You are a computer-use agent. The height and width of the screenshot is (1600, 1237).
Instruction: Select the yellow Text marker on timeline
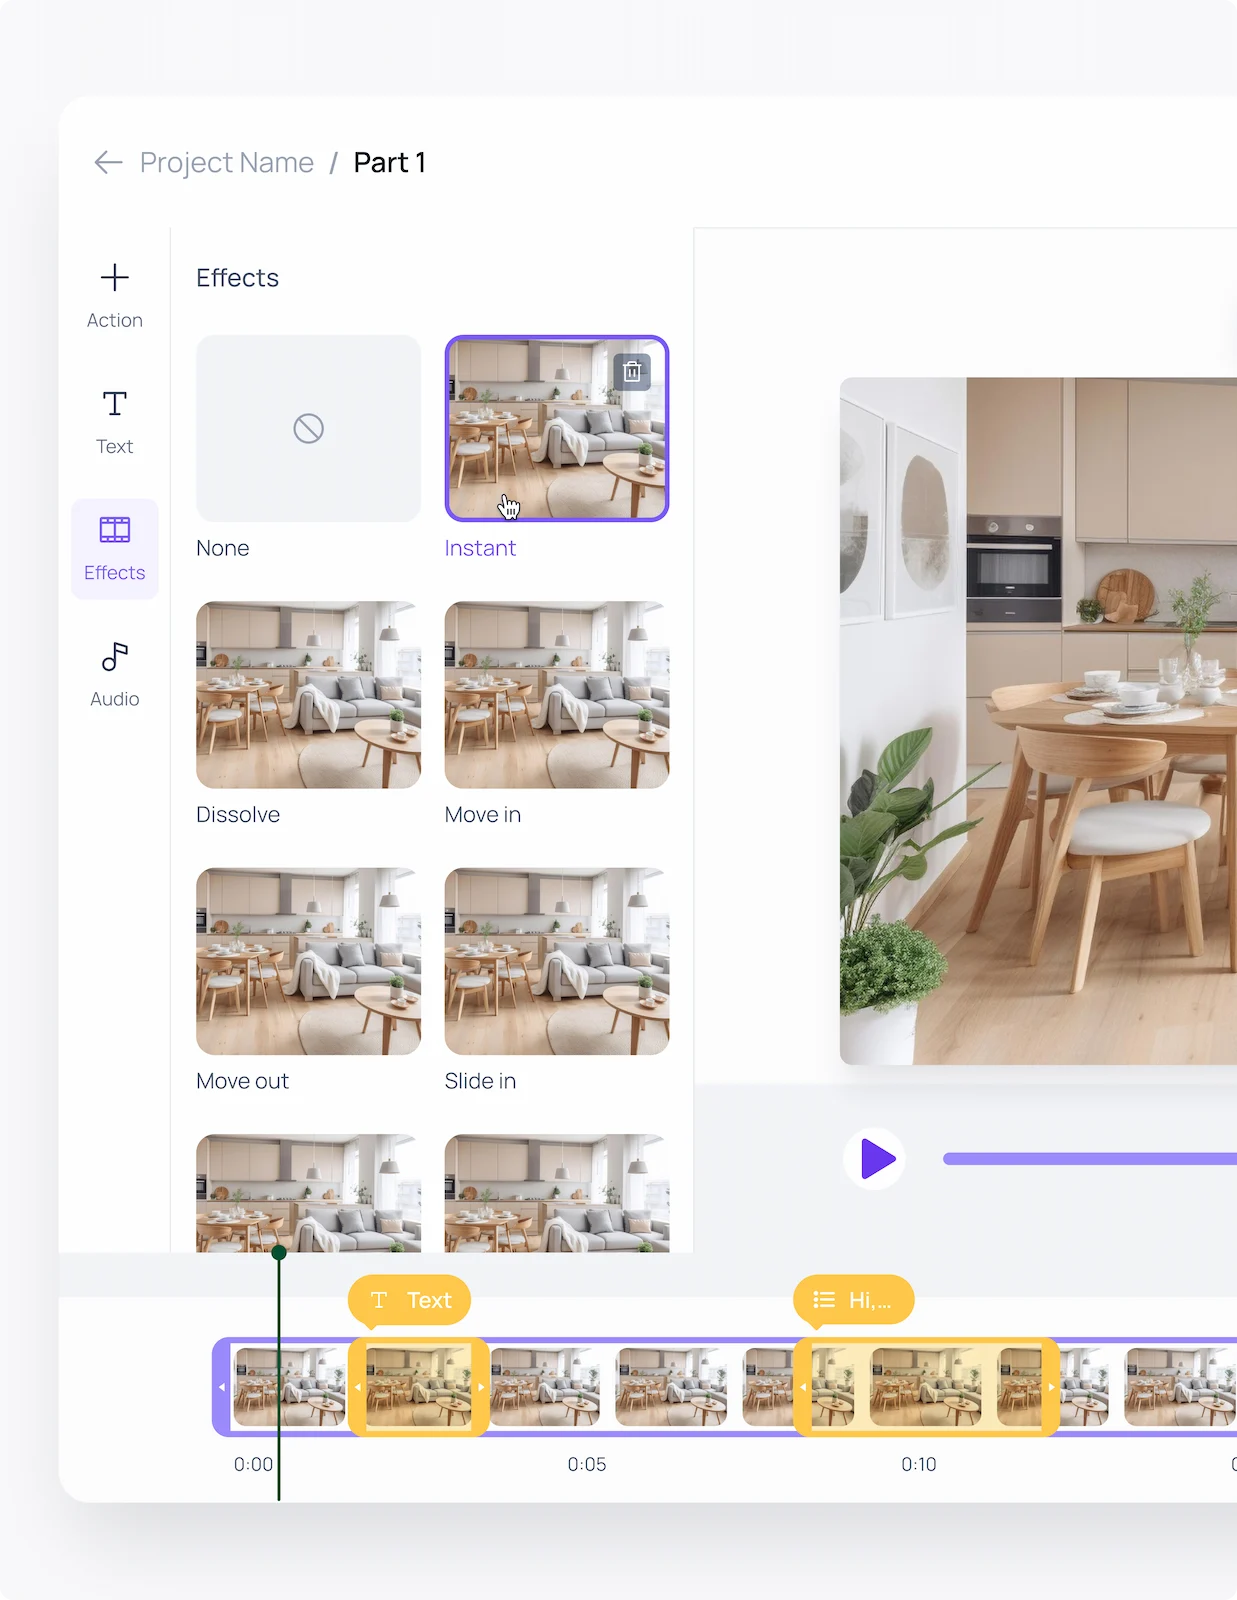point(410,1300)
